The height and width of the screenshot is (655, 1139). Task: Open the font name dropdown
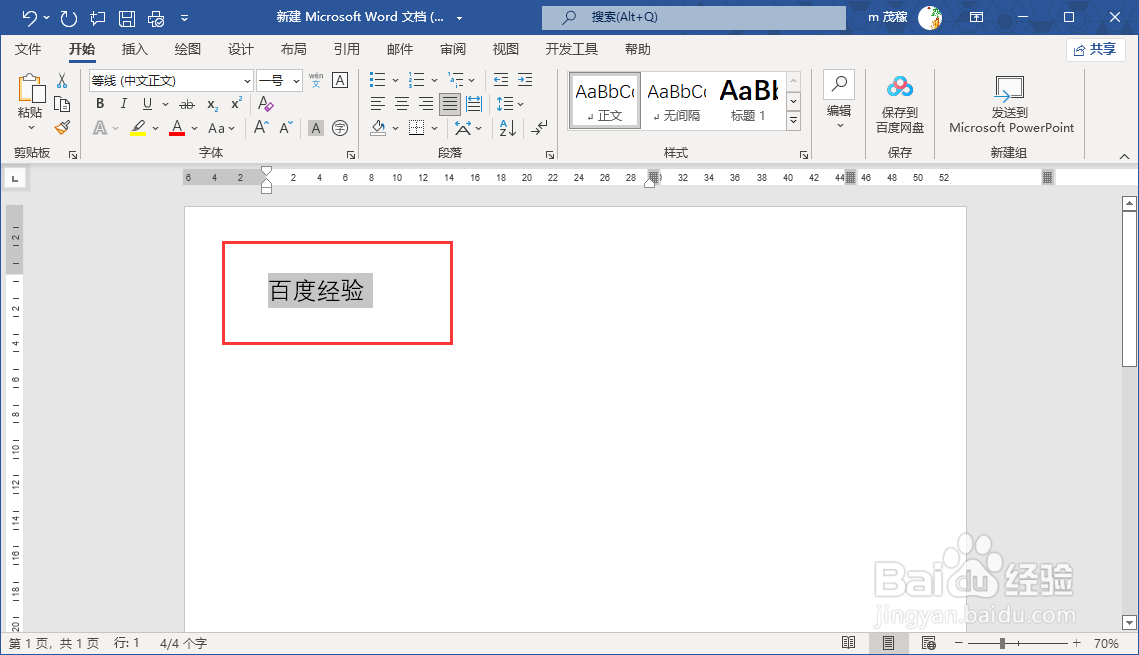[245, 80]
